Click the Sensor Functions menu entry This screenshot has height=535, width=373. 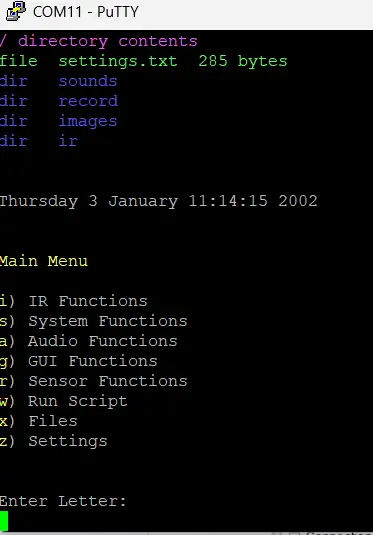(x=94, y=381)
